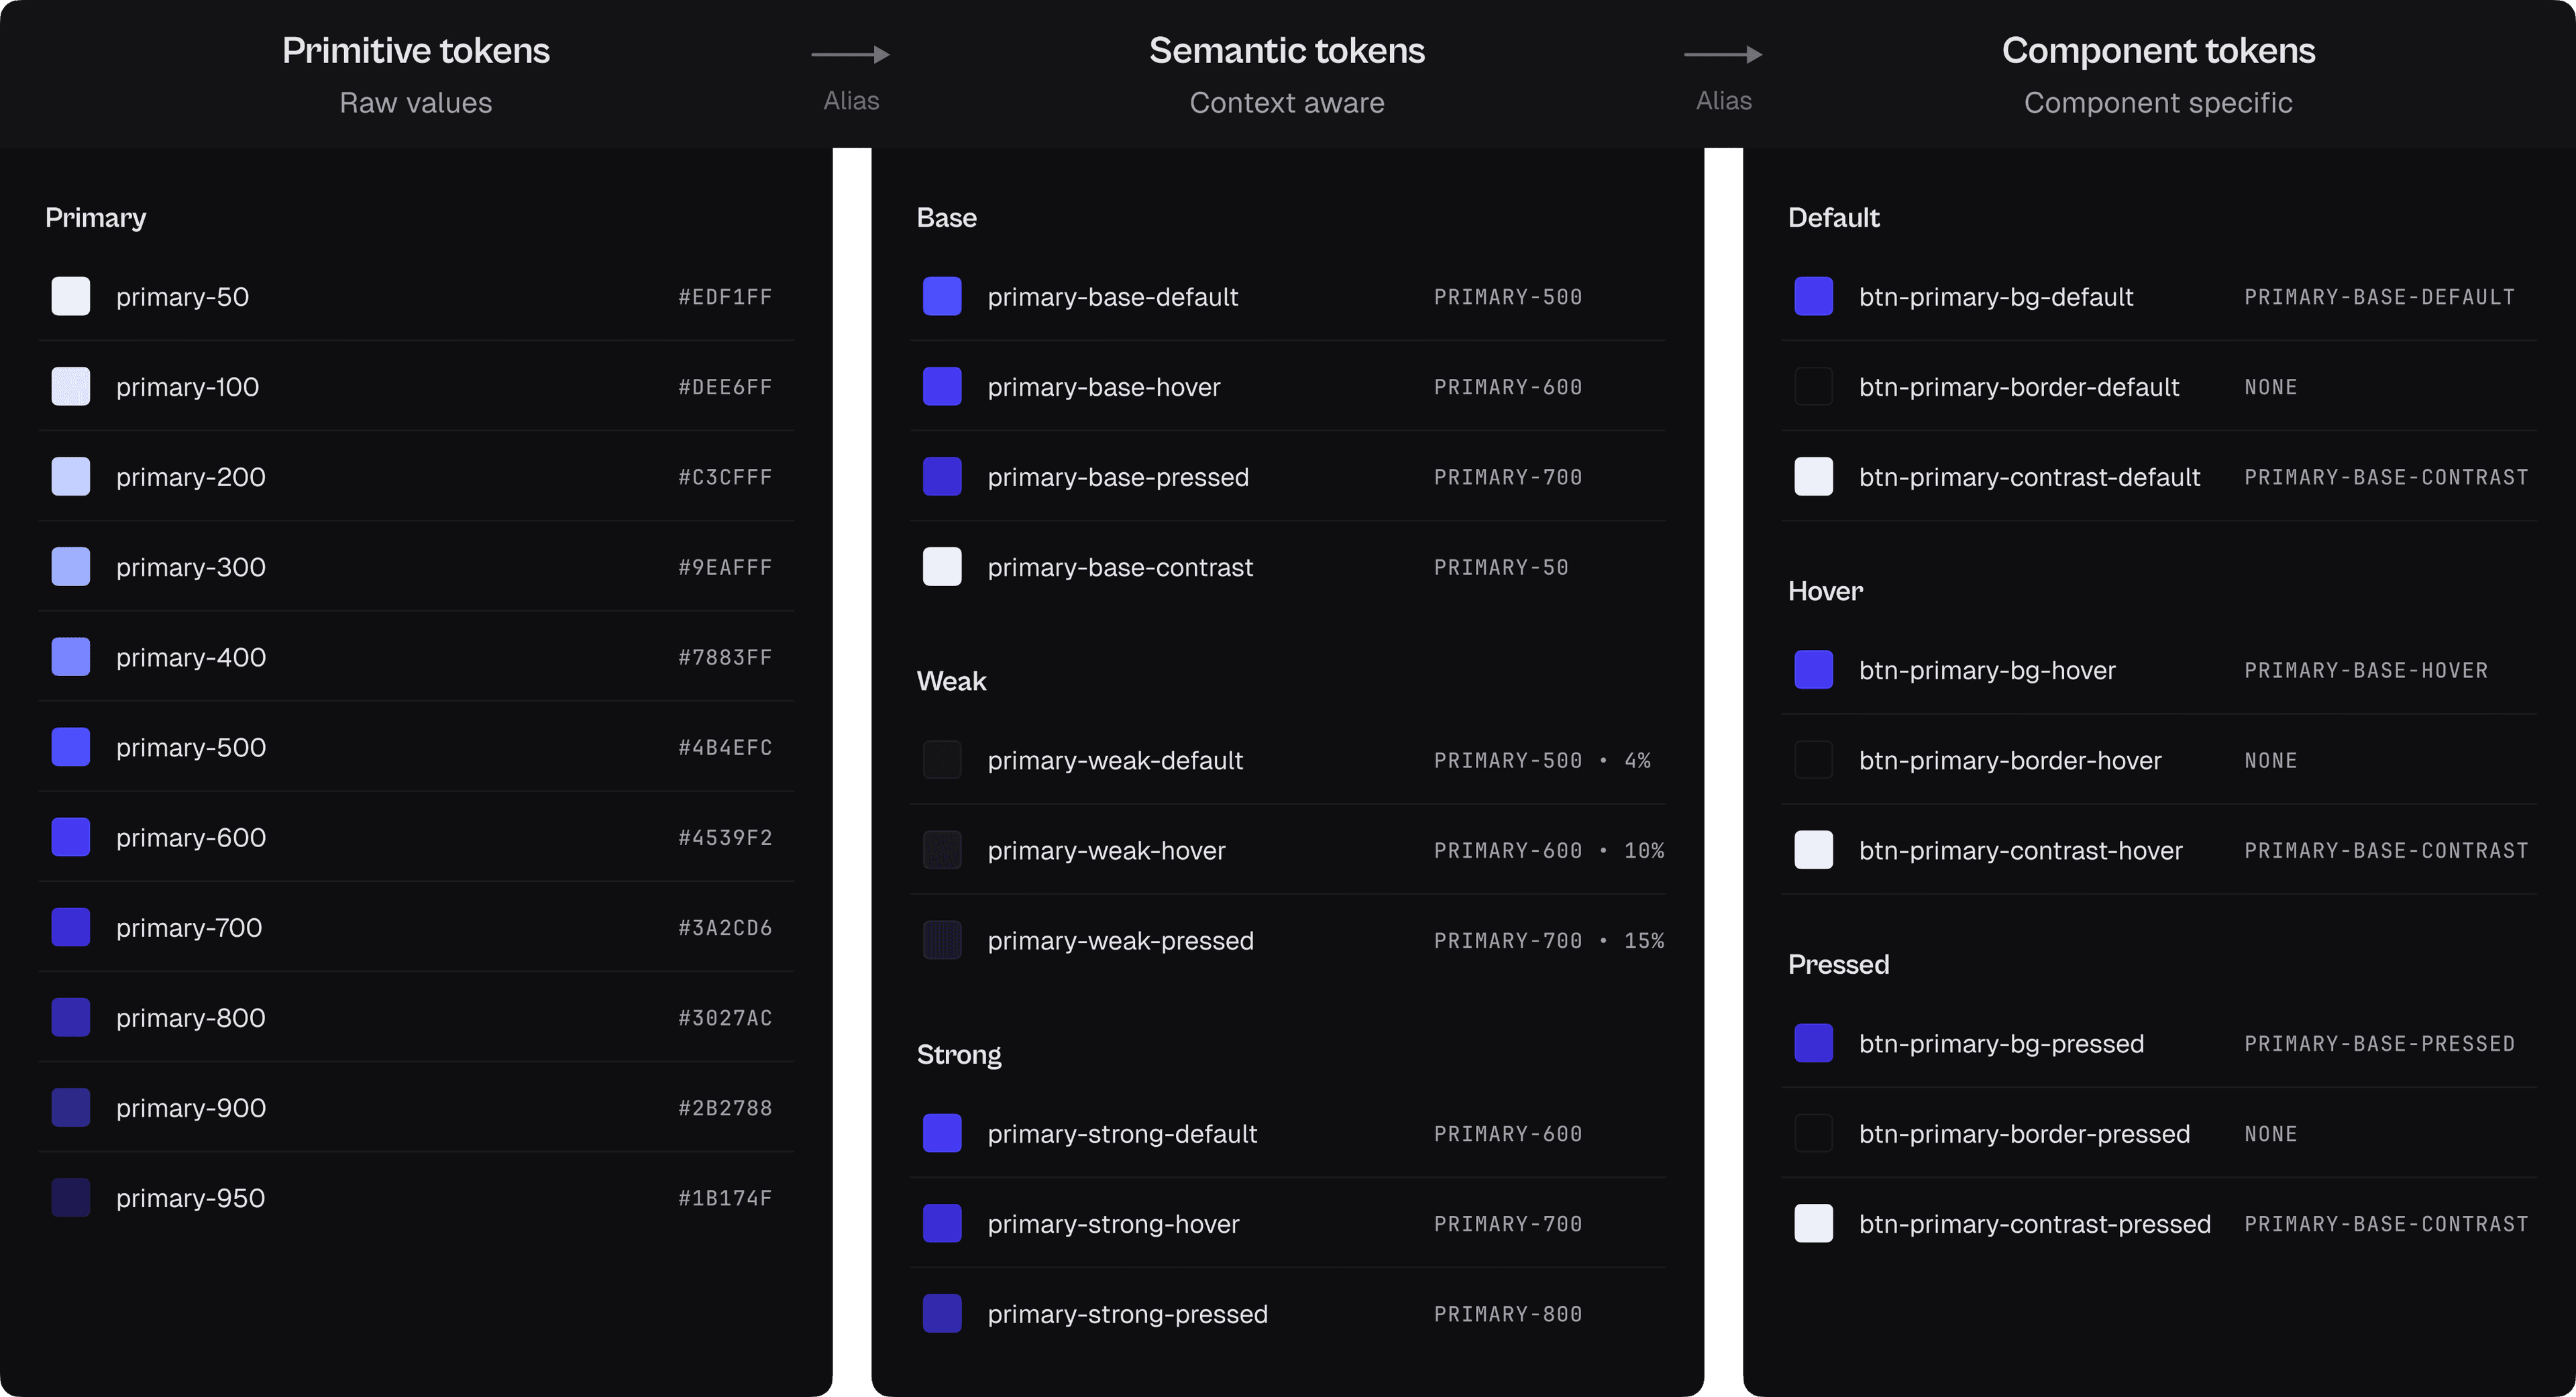Pick the primary-strong-default swatch
The image size is (2576, 1397).
pos(942,1134)
